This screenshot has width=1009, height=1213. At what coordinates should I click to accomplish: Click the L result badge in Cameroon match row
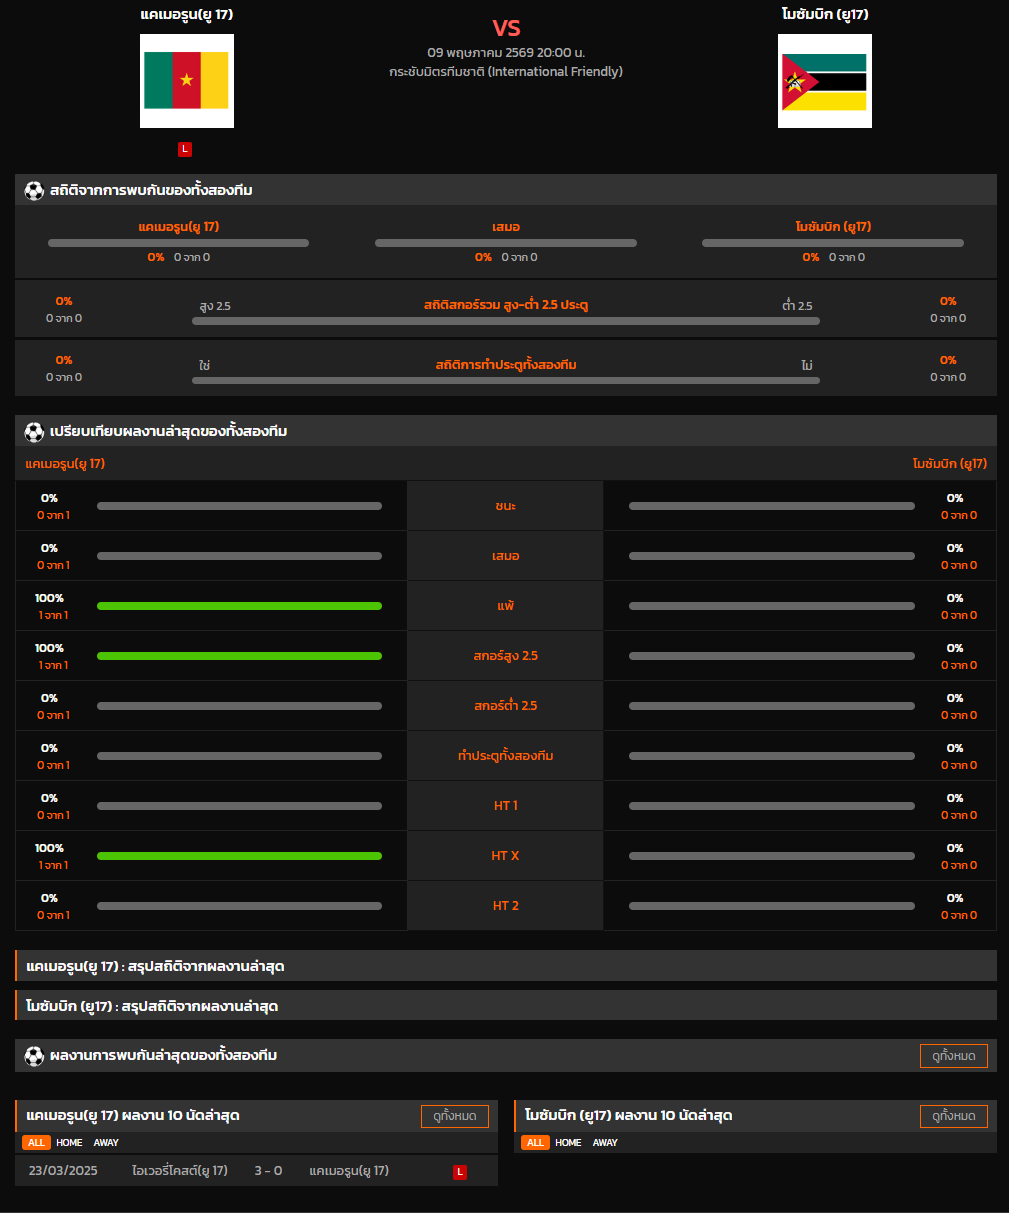click(x=460, y=1171)
